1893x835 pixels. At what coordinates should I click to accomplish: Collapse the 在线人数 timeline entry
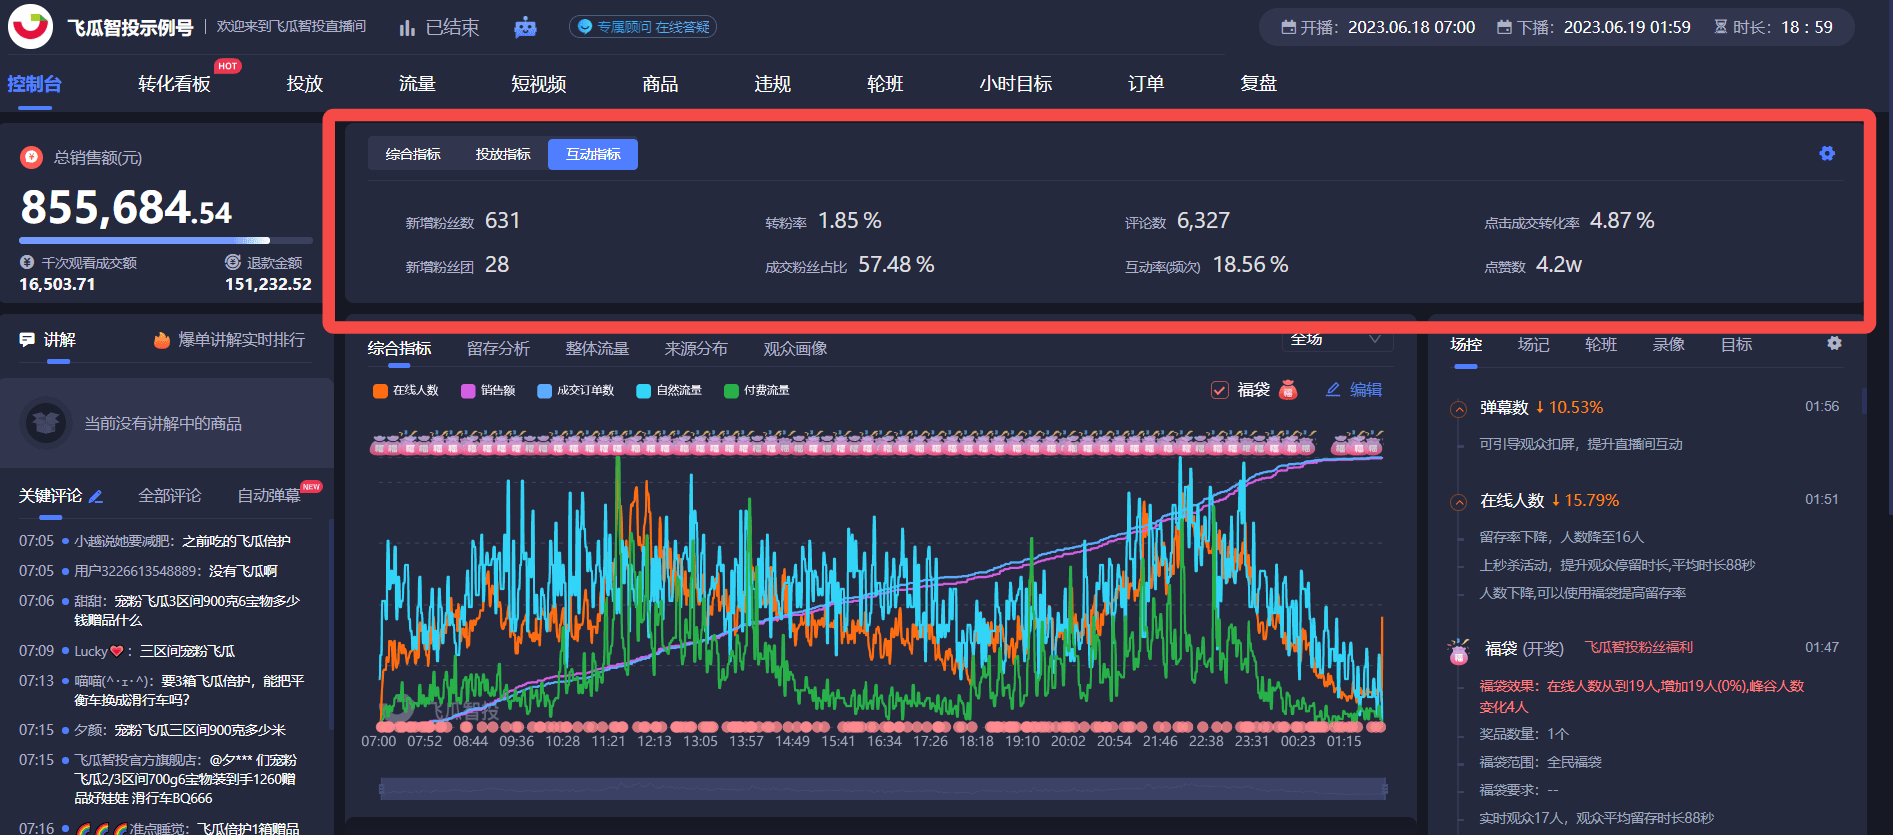click(x=1459, y=501)
